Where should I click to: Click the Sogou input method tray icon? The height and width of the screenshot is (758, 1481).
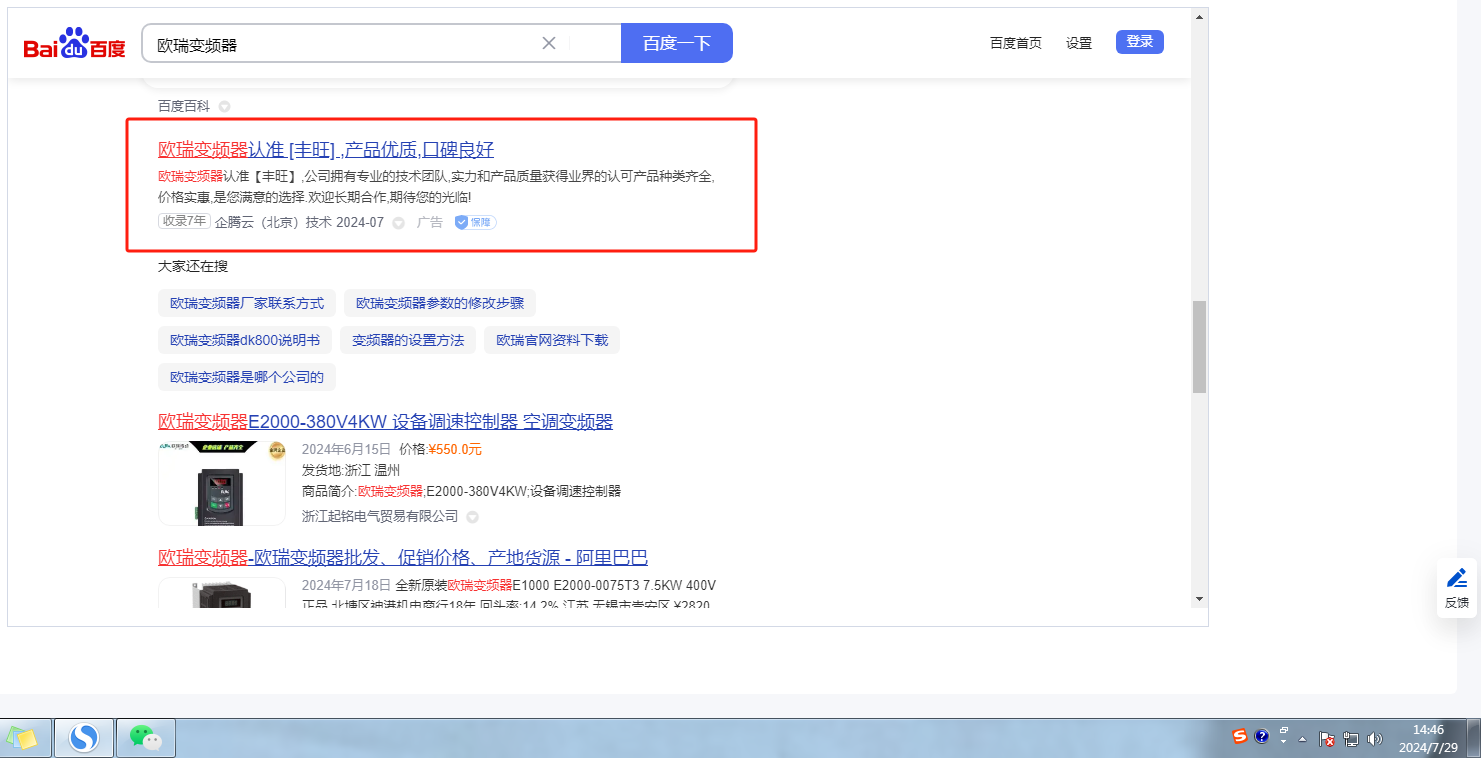1240,736
